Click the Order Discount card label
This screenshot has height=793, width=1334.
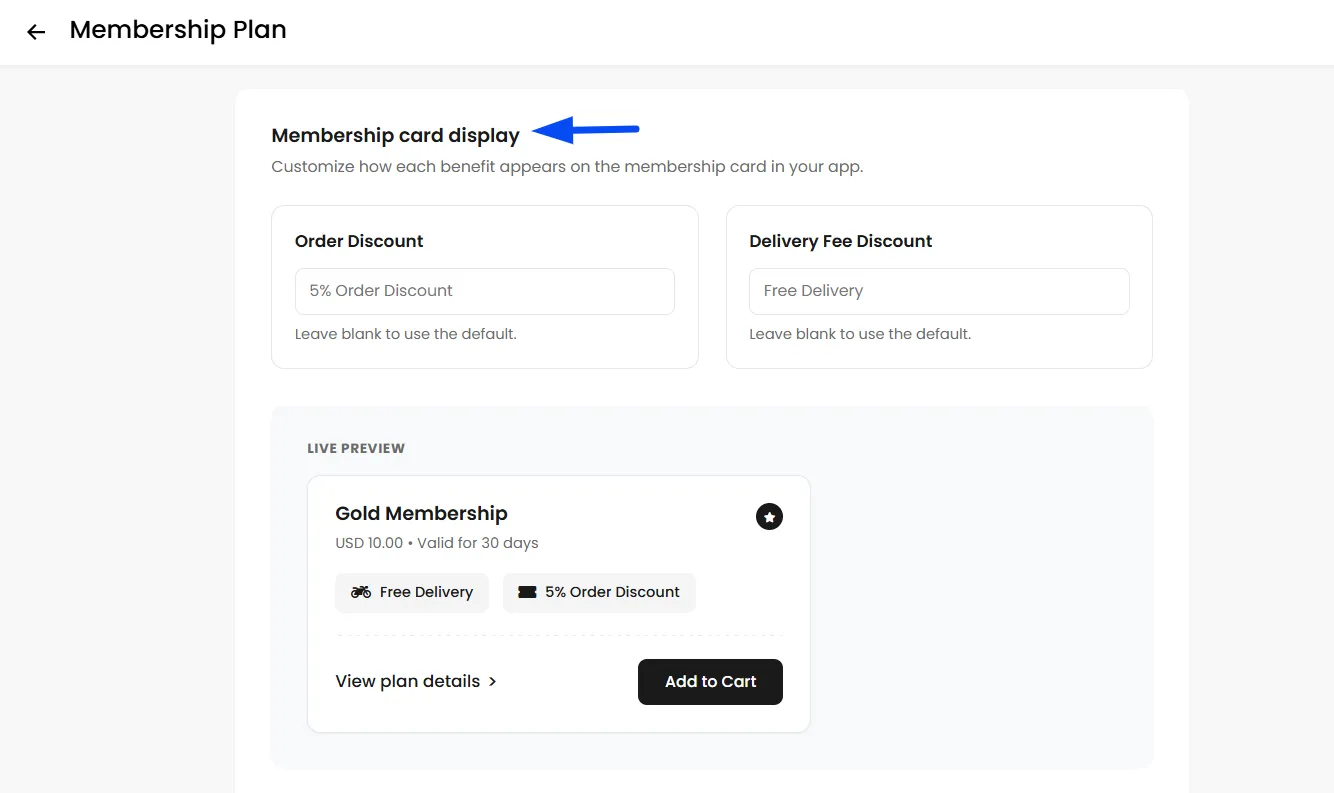pos(359,241)
